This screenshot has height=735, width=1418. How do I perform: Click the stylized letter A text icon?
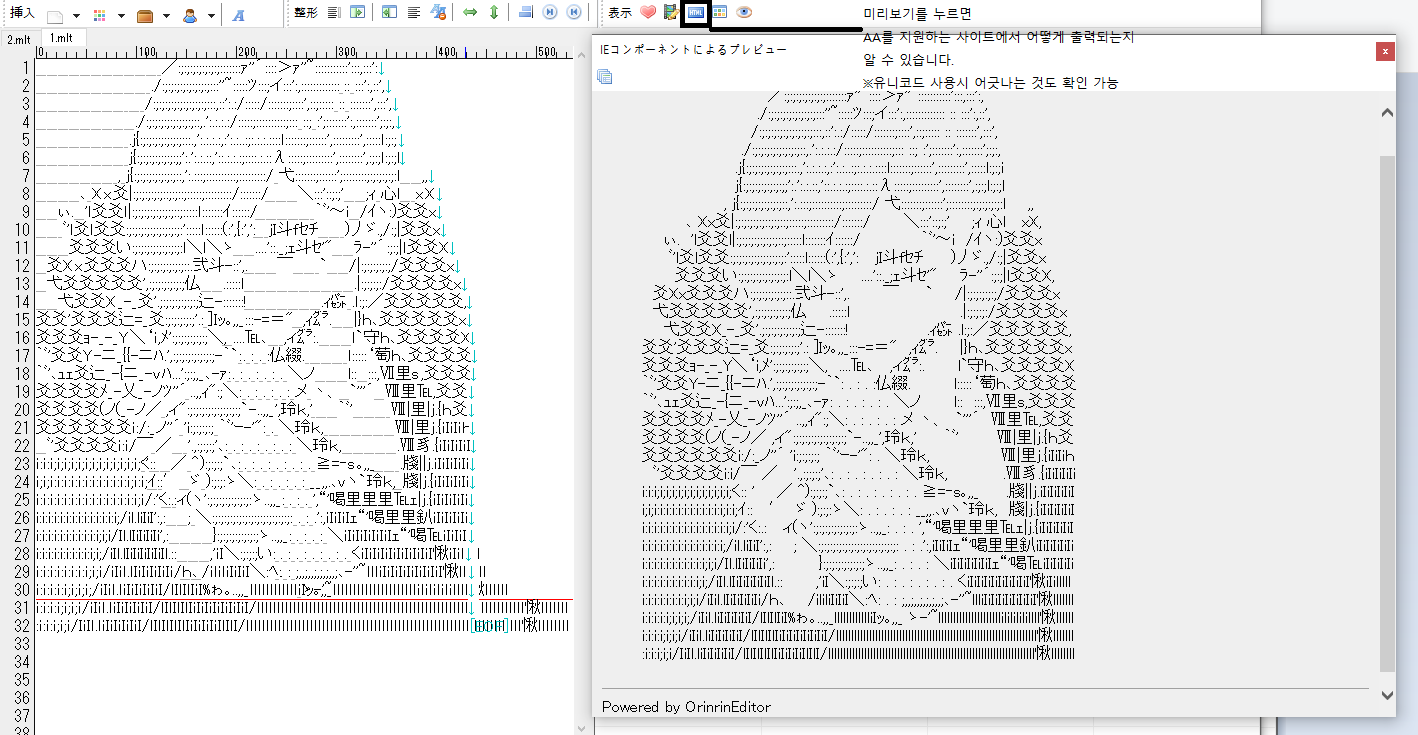pyautogui.click(x=238, y=15)
